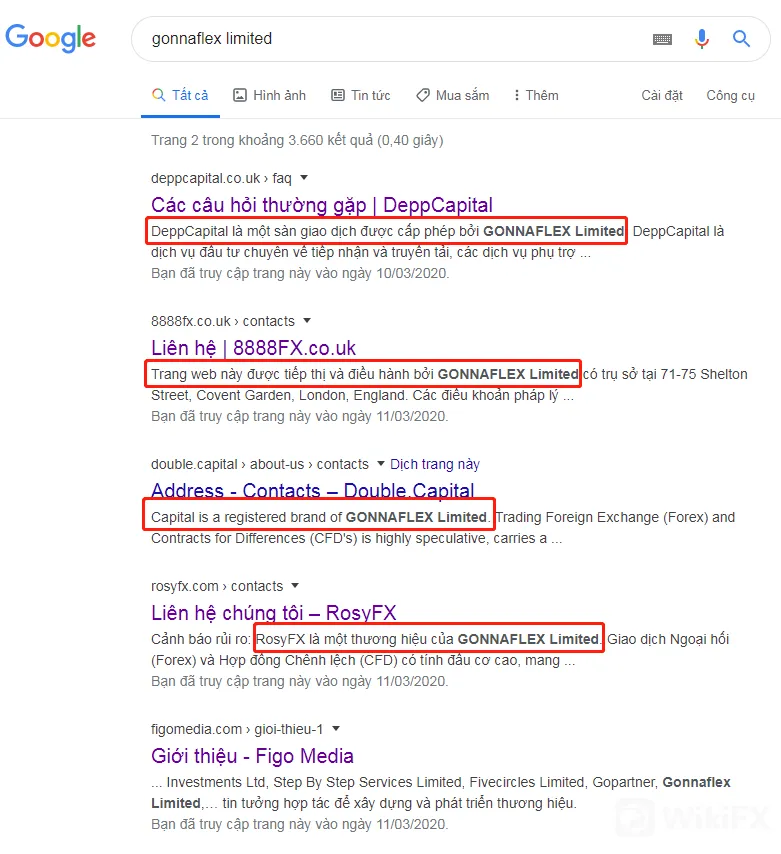Click the double.capital › about-us › contacts URL
Viewport: 781px width, 854px height.
tap(260, 464)
